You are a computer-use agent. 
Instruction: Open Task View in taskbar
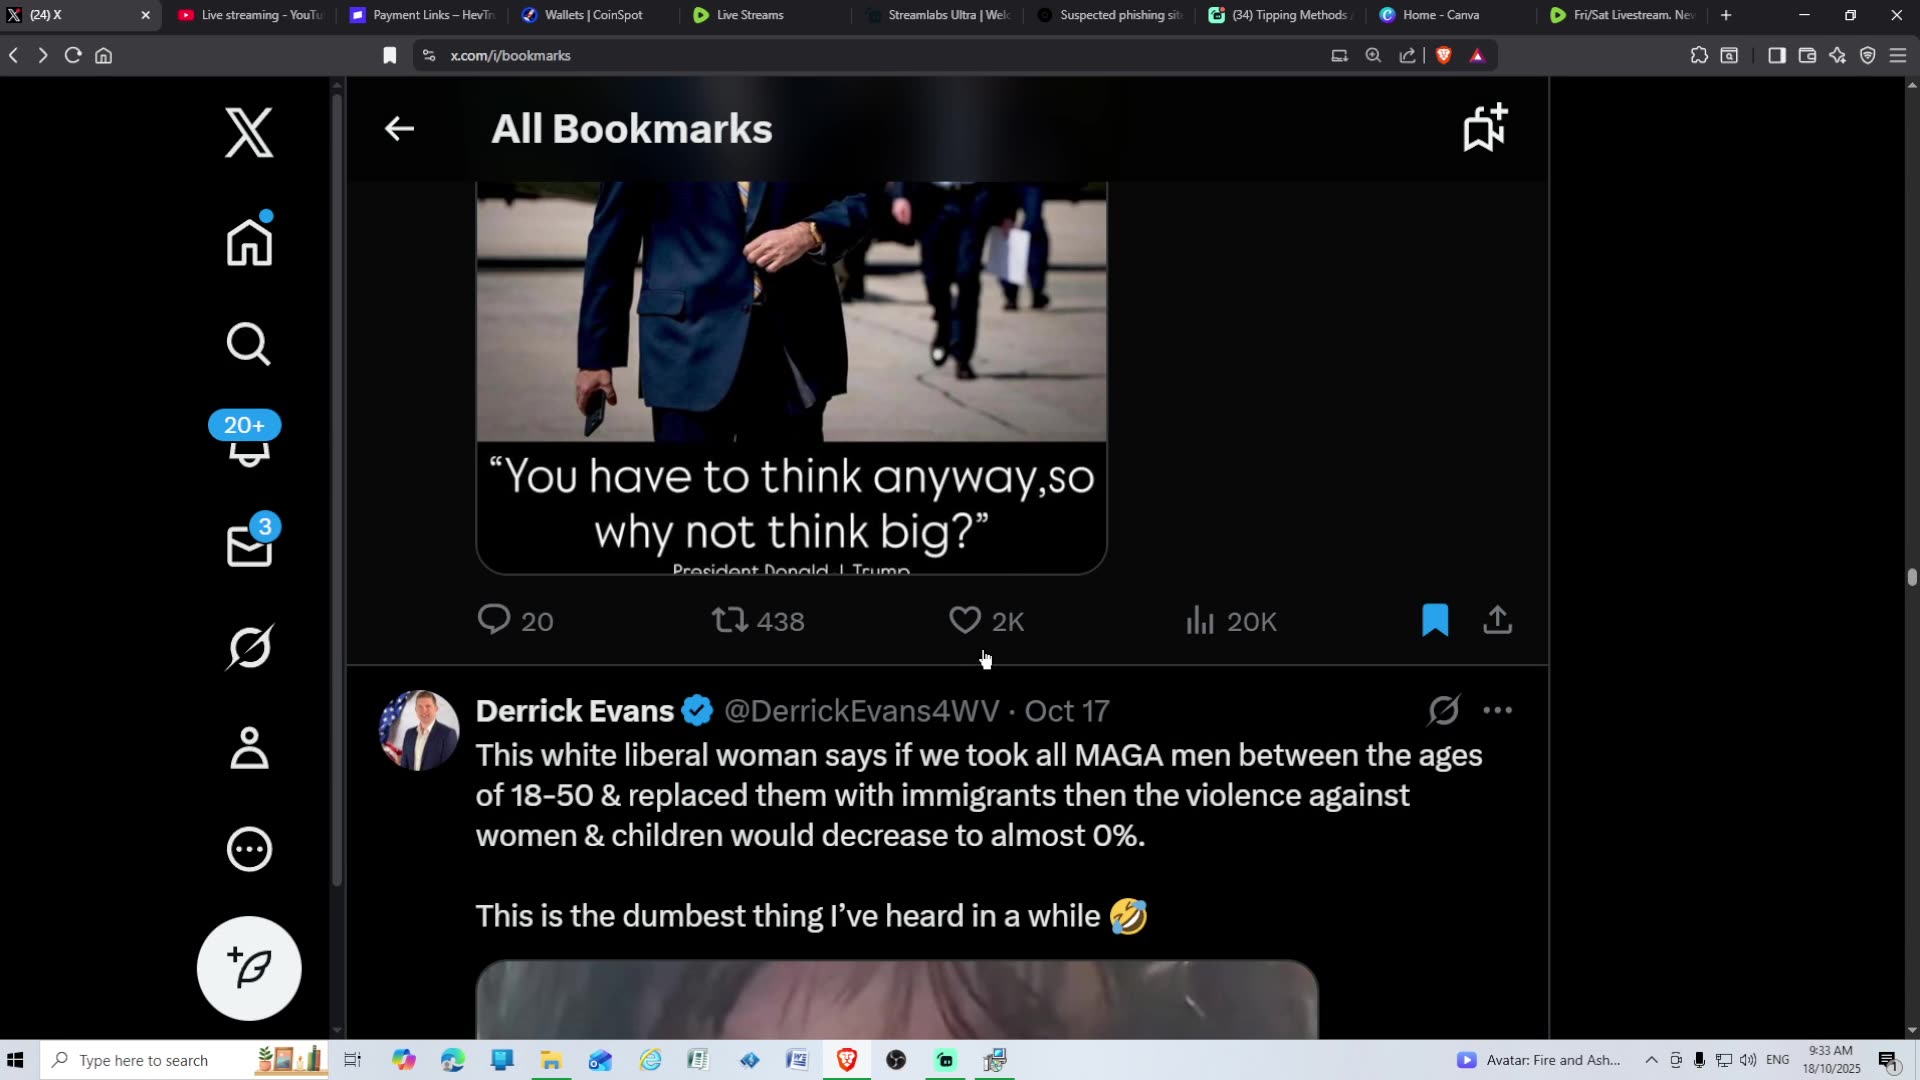(x=352, y=1060)
